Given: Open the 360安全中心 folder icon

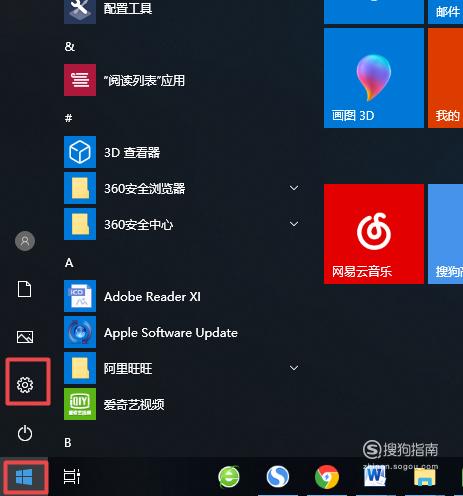Looking at the screenshot, I should click(80, 224).
